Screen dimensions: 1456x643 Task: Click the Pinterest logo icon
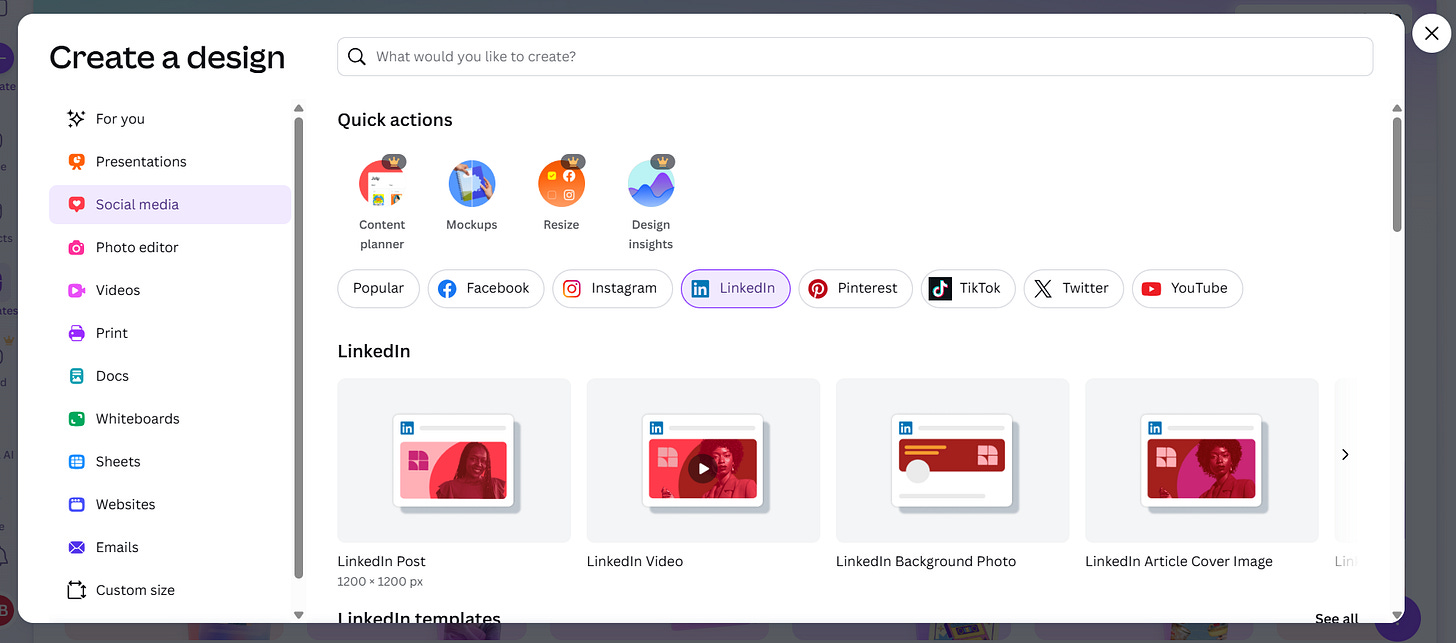818,289
